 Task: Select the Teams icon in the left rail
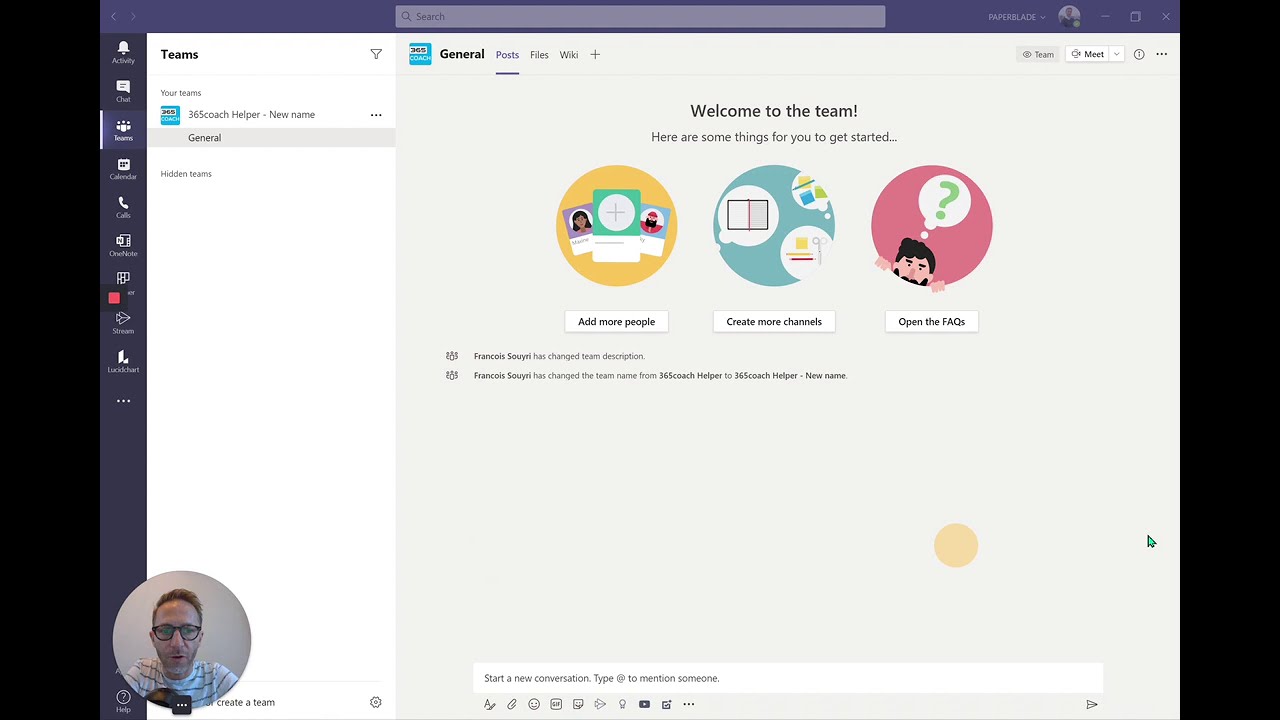coord(123,130)
